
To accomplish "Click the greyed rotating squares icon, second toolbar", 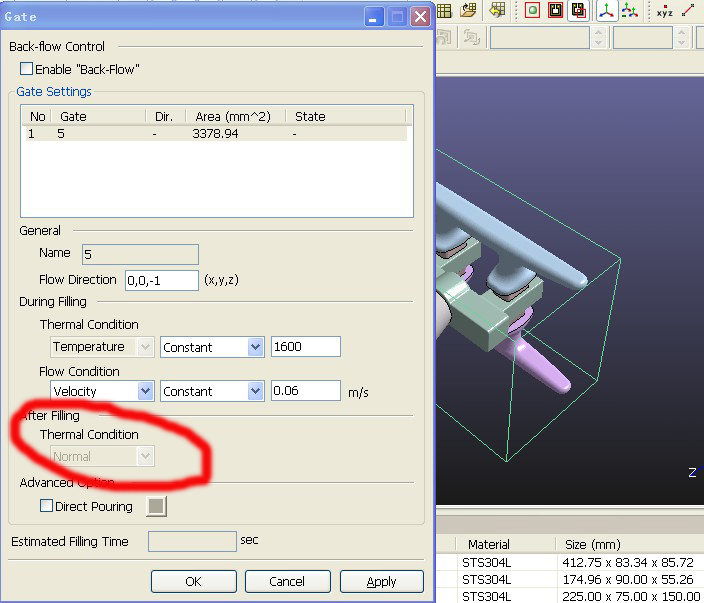I will [x=471, y=37].
